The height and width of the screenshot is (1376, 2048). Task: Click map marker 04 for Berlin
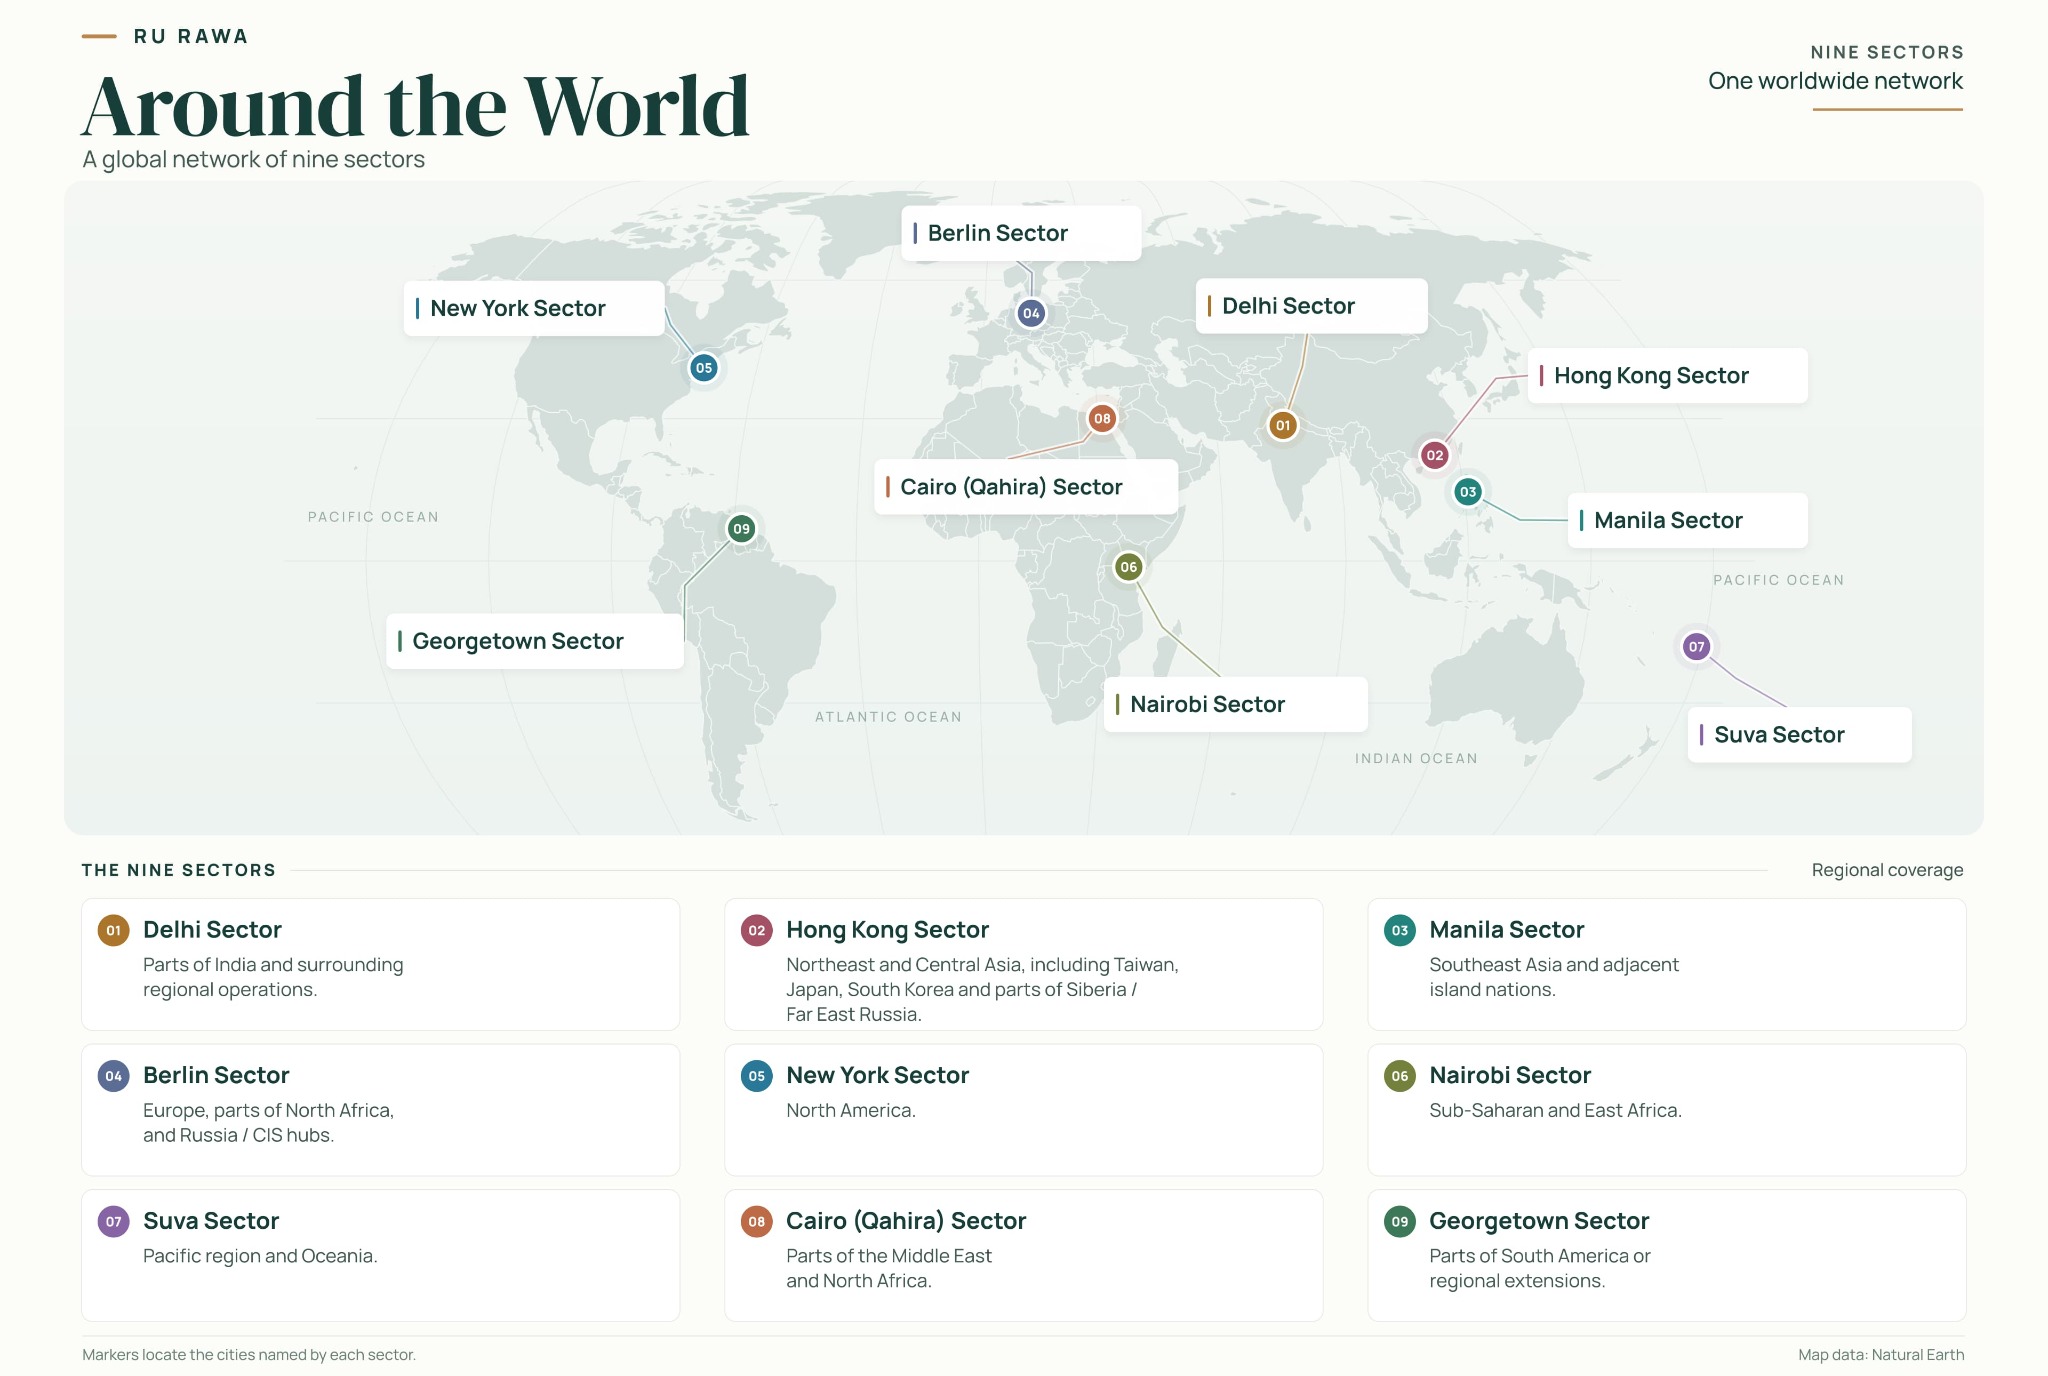(x=1031, y=313)
